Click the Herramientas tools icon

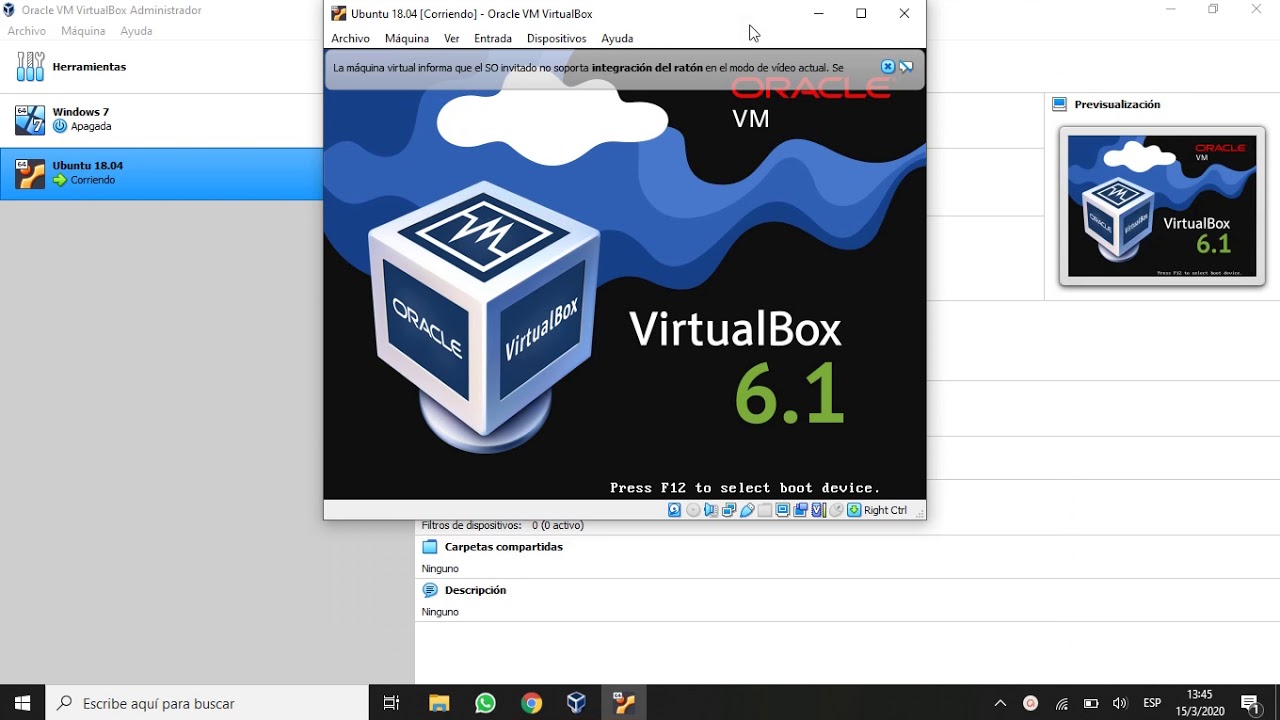pyautogui.click(x=30, y=67)
